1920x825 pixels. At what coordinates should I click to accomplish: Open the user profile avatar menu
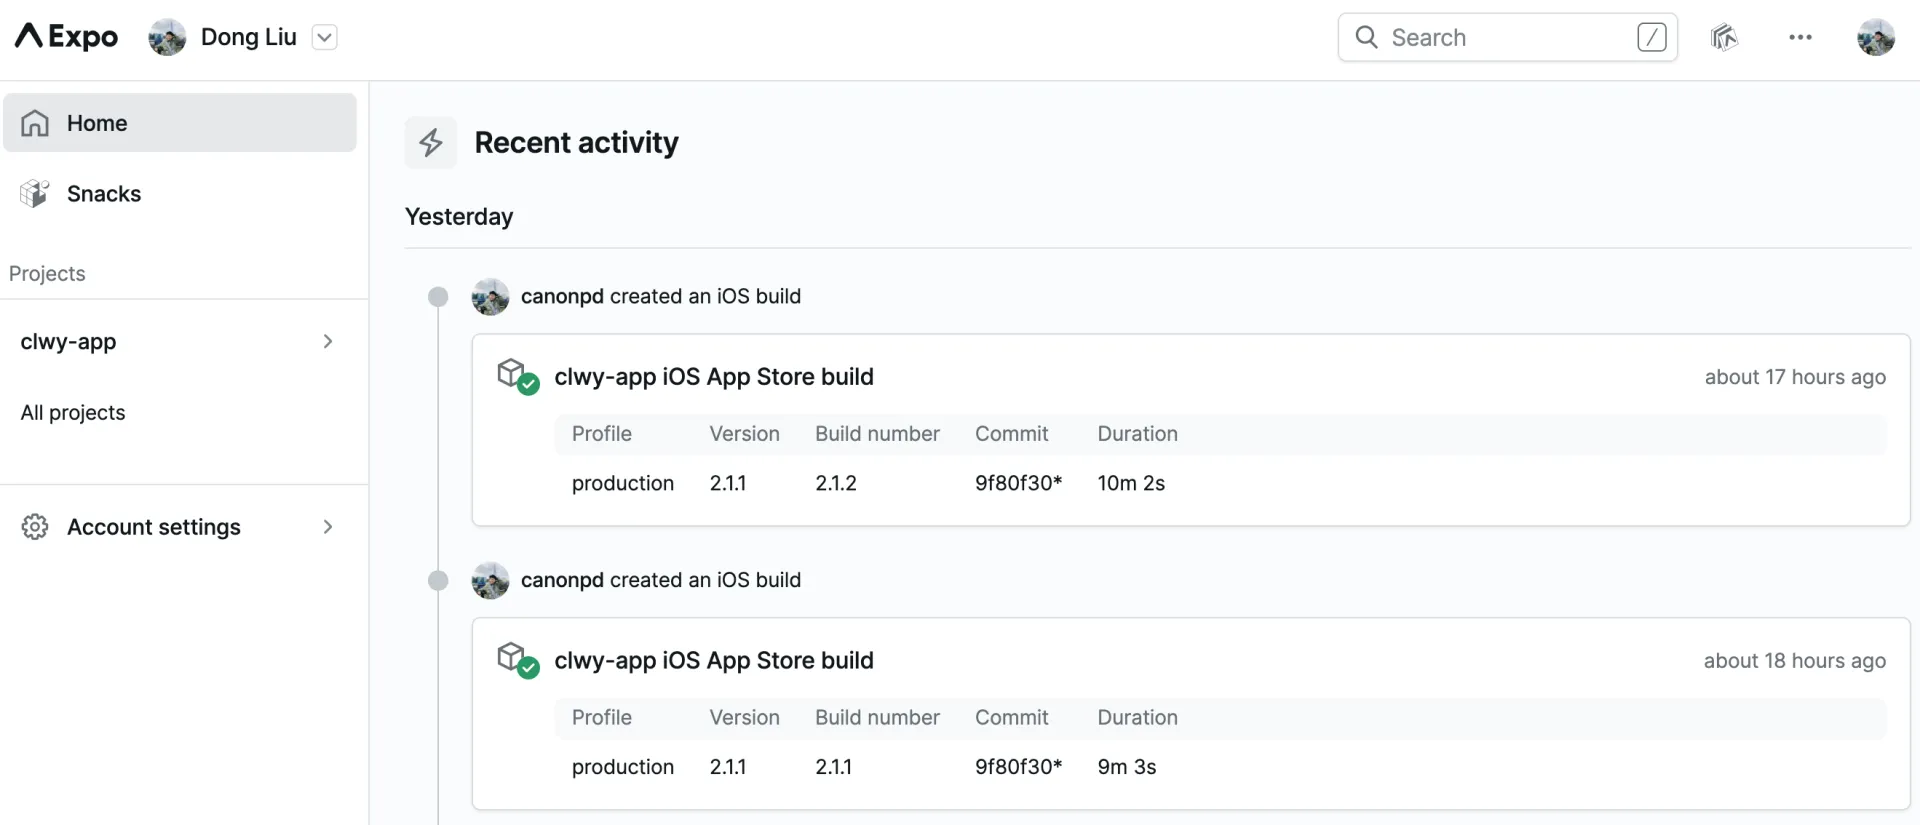tap(1875, 37)
